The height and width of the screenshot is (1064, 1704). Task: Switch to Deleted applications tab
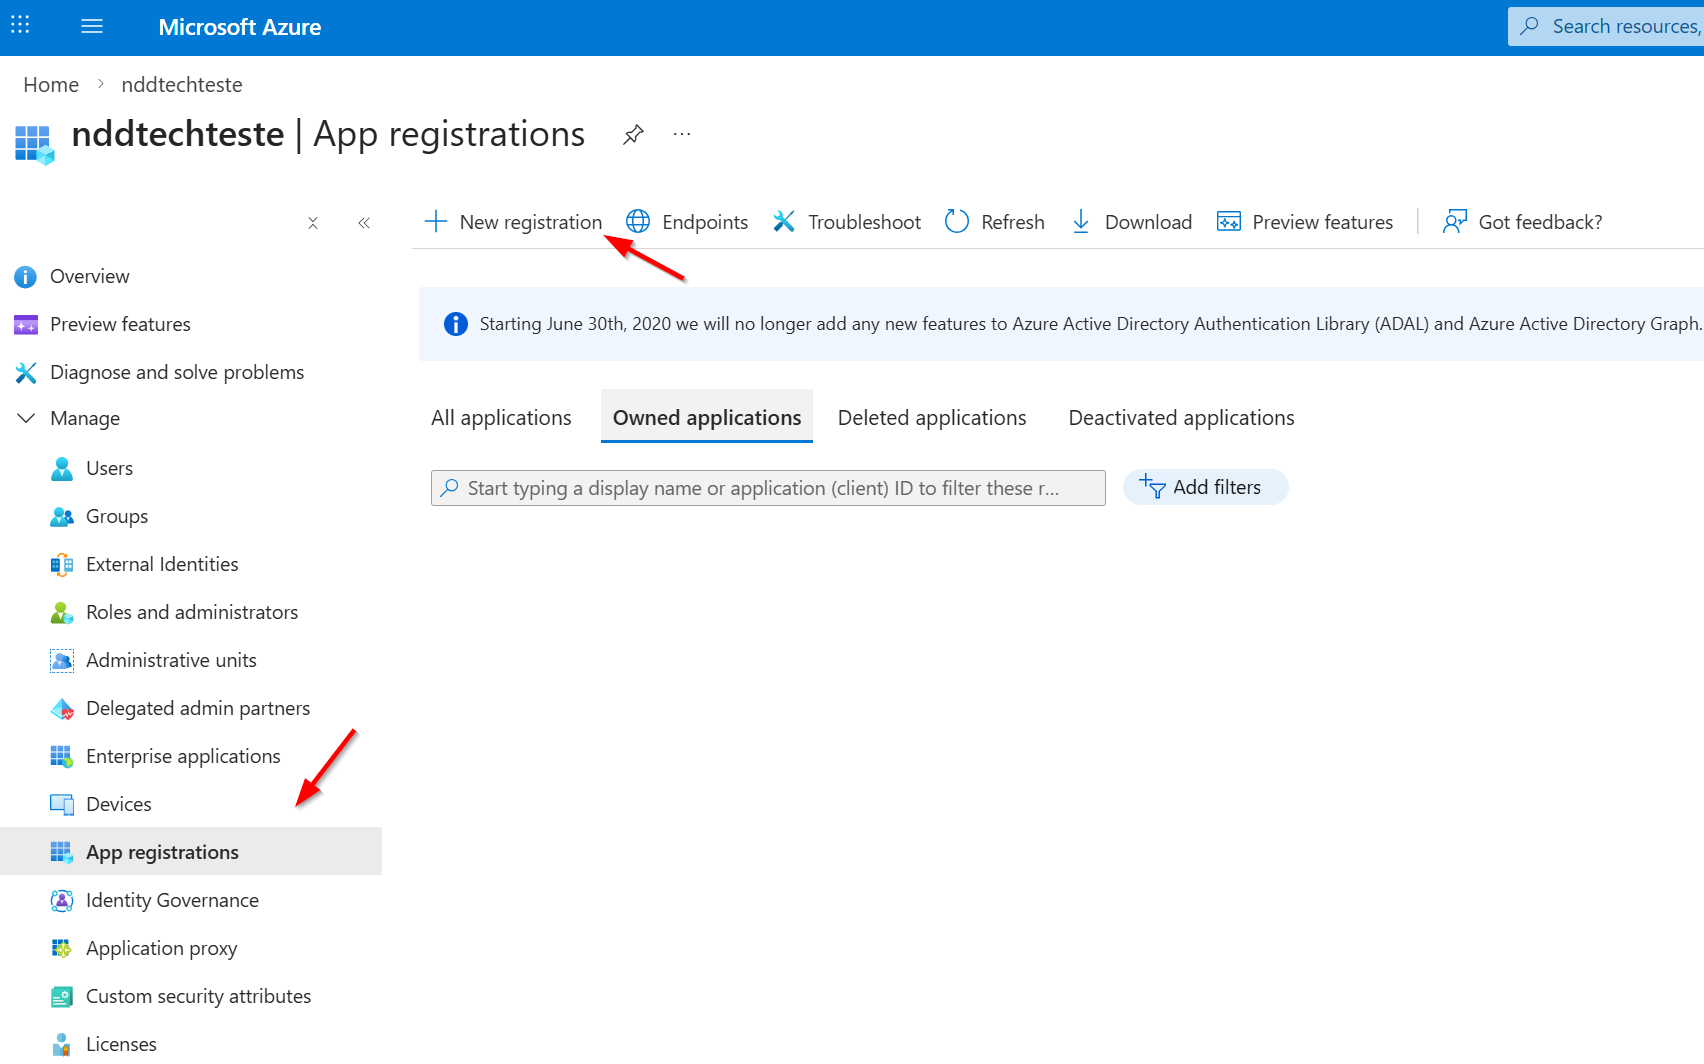click(x=931, y=418)
